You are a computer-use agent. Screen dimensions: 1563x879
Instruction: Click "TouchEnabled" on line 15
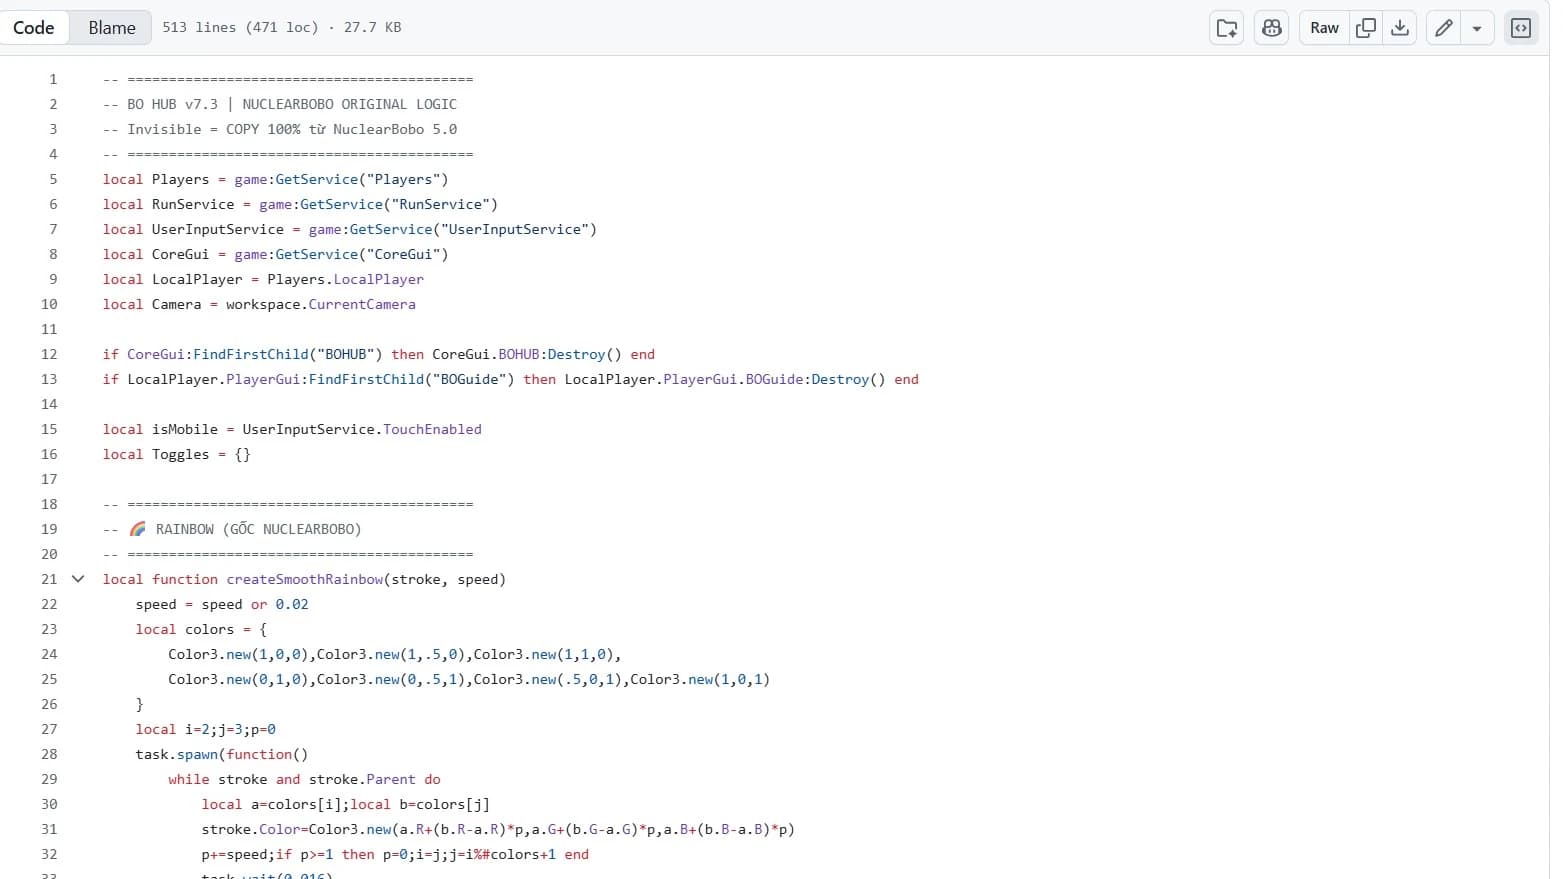pyautogui.click(x=432, y=429)
